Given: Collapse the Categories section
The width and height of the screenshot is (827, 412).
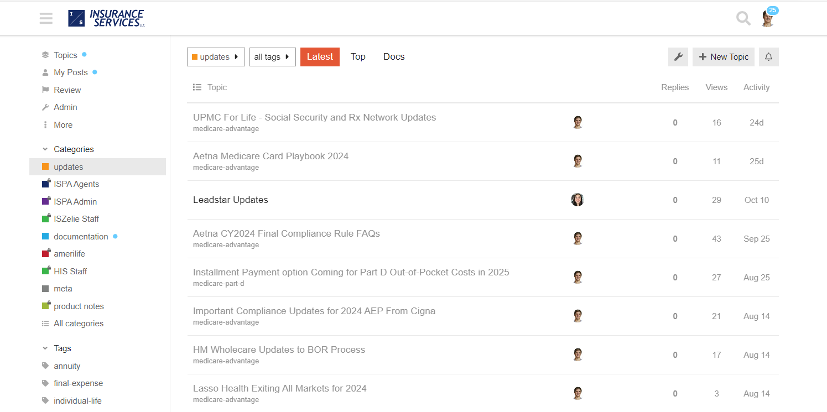Looking at the screenshot, I should pos(68,149).
